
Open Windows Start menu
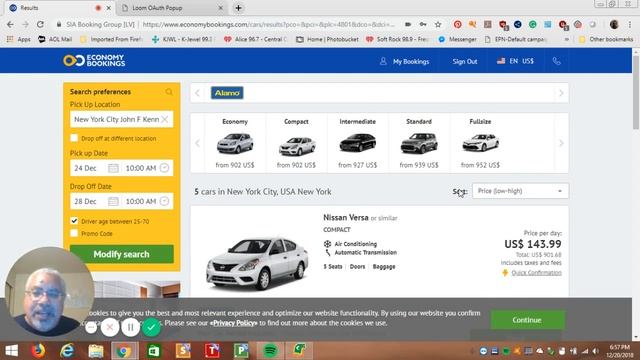pos(11,351)
